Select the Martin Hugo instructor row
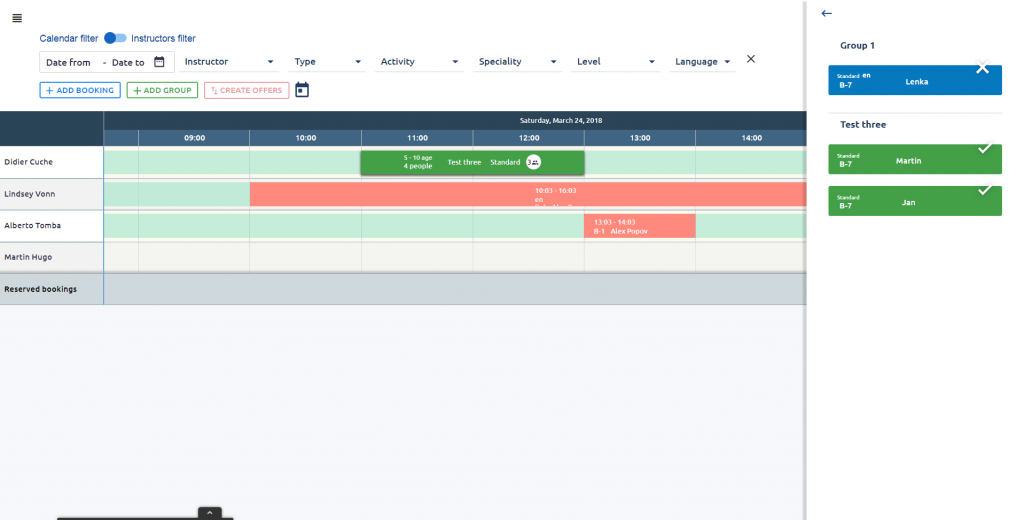 (x=52, y=257)
